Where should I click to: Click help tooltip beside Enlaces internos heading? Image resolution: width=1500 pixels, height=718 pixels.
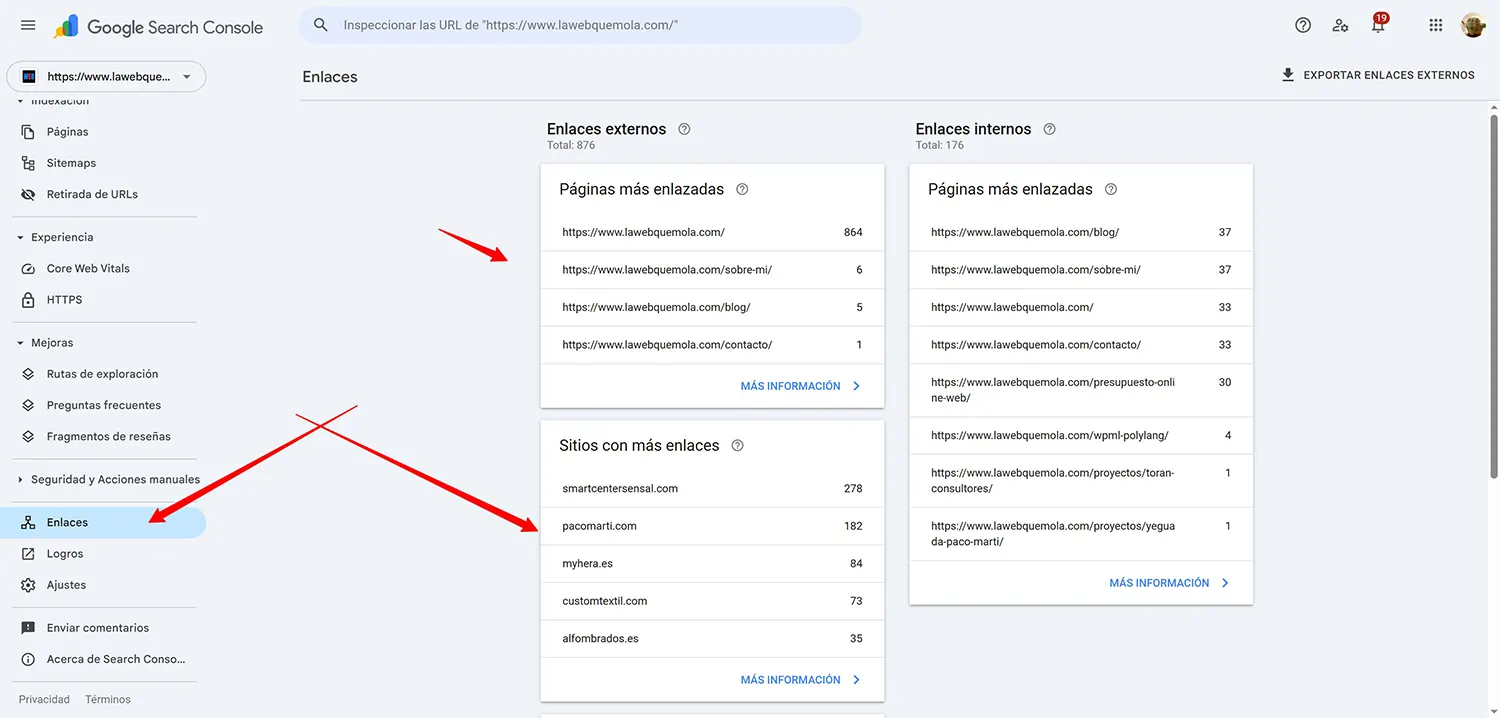click(x=1049, y=129)
